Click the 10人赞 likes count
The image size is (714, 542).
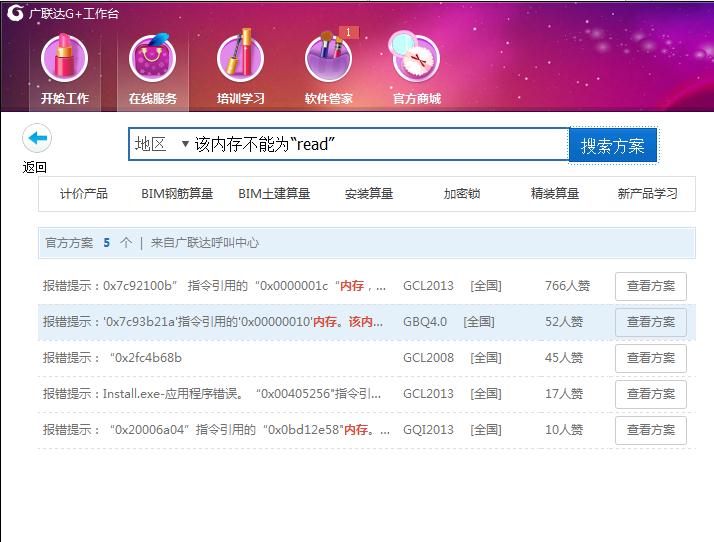(x=564, y=430)
